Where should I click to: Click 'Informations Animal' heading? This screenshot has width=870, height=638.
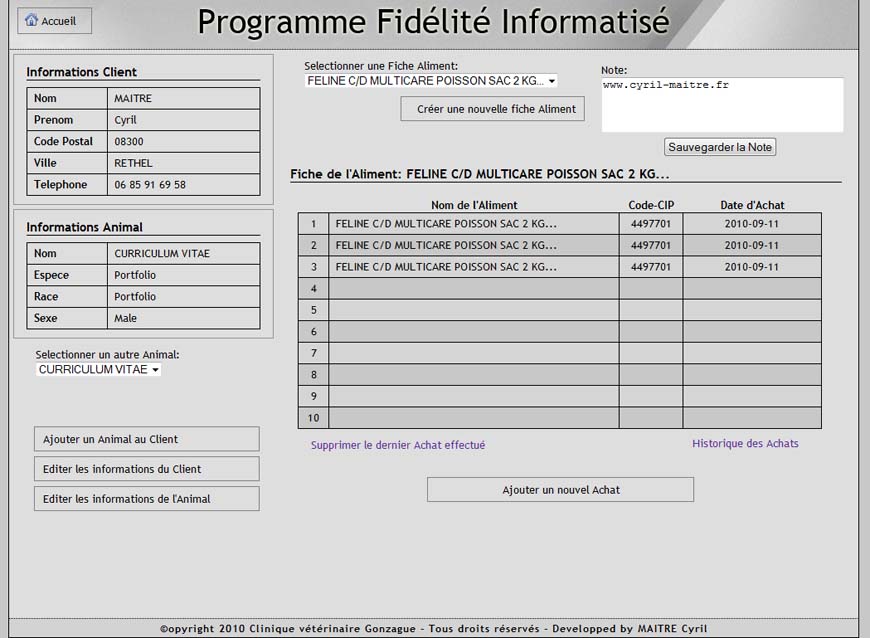[x=84, y=227]
